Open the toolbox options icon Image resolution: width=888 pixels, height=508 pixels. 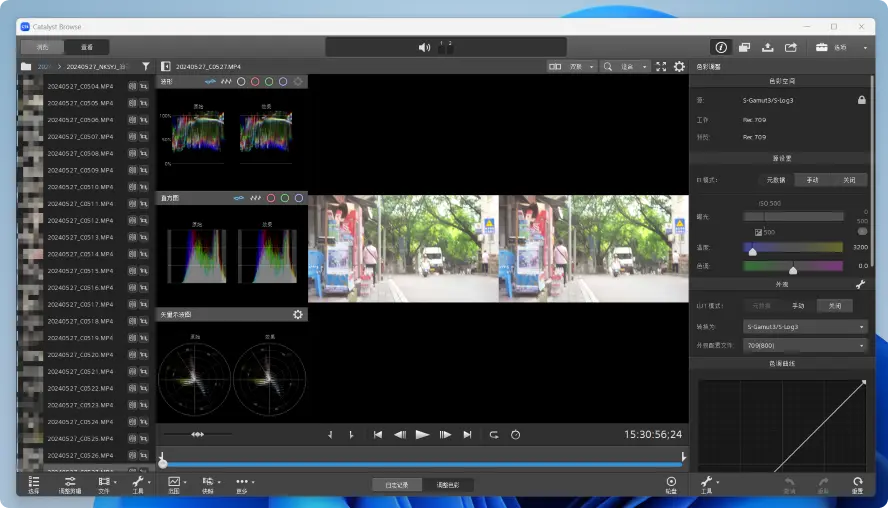[821, 48]
